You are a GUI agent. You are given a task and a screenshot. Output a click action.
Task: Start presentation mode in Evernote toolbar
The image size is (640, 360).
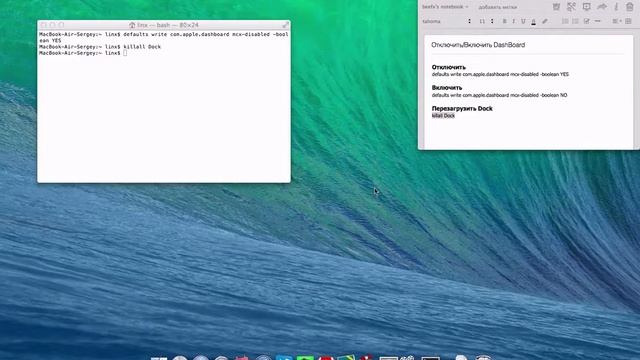point(587,7)
